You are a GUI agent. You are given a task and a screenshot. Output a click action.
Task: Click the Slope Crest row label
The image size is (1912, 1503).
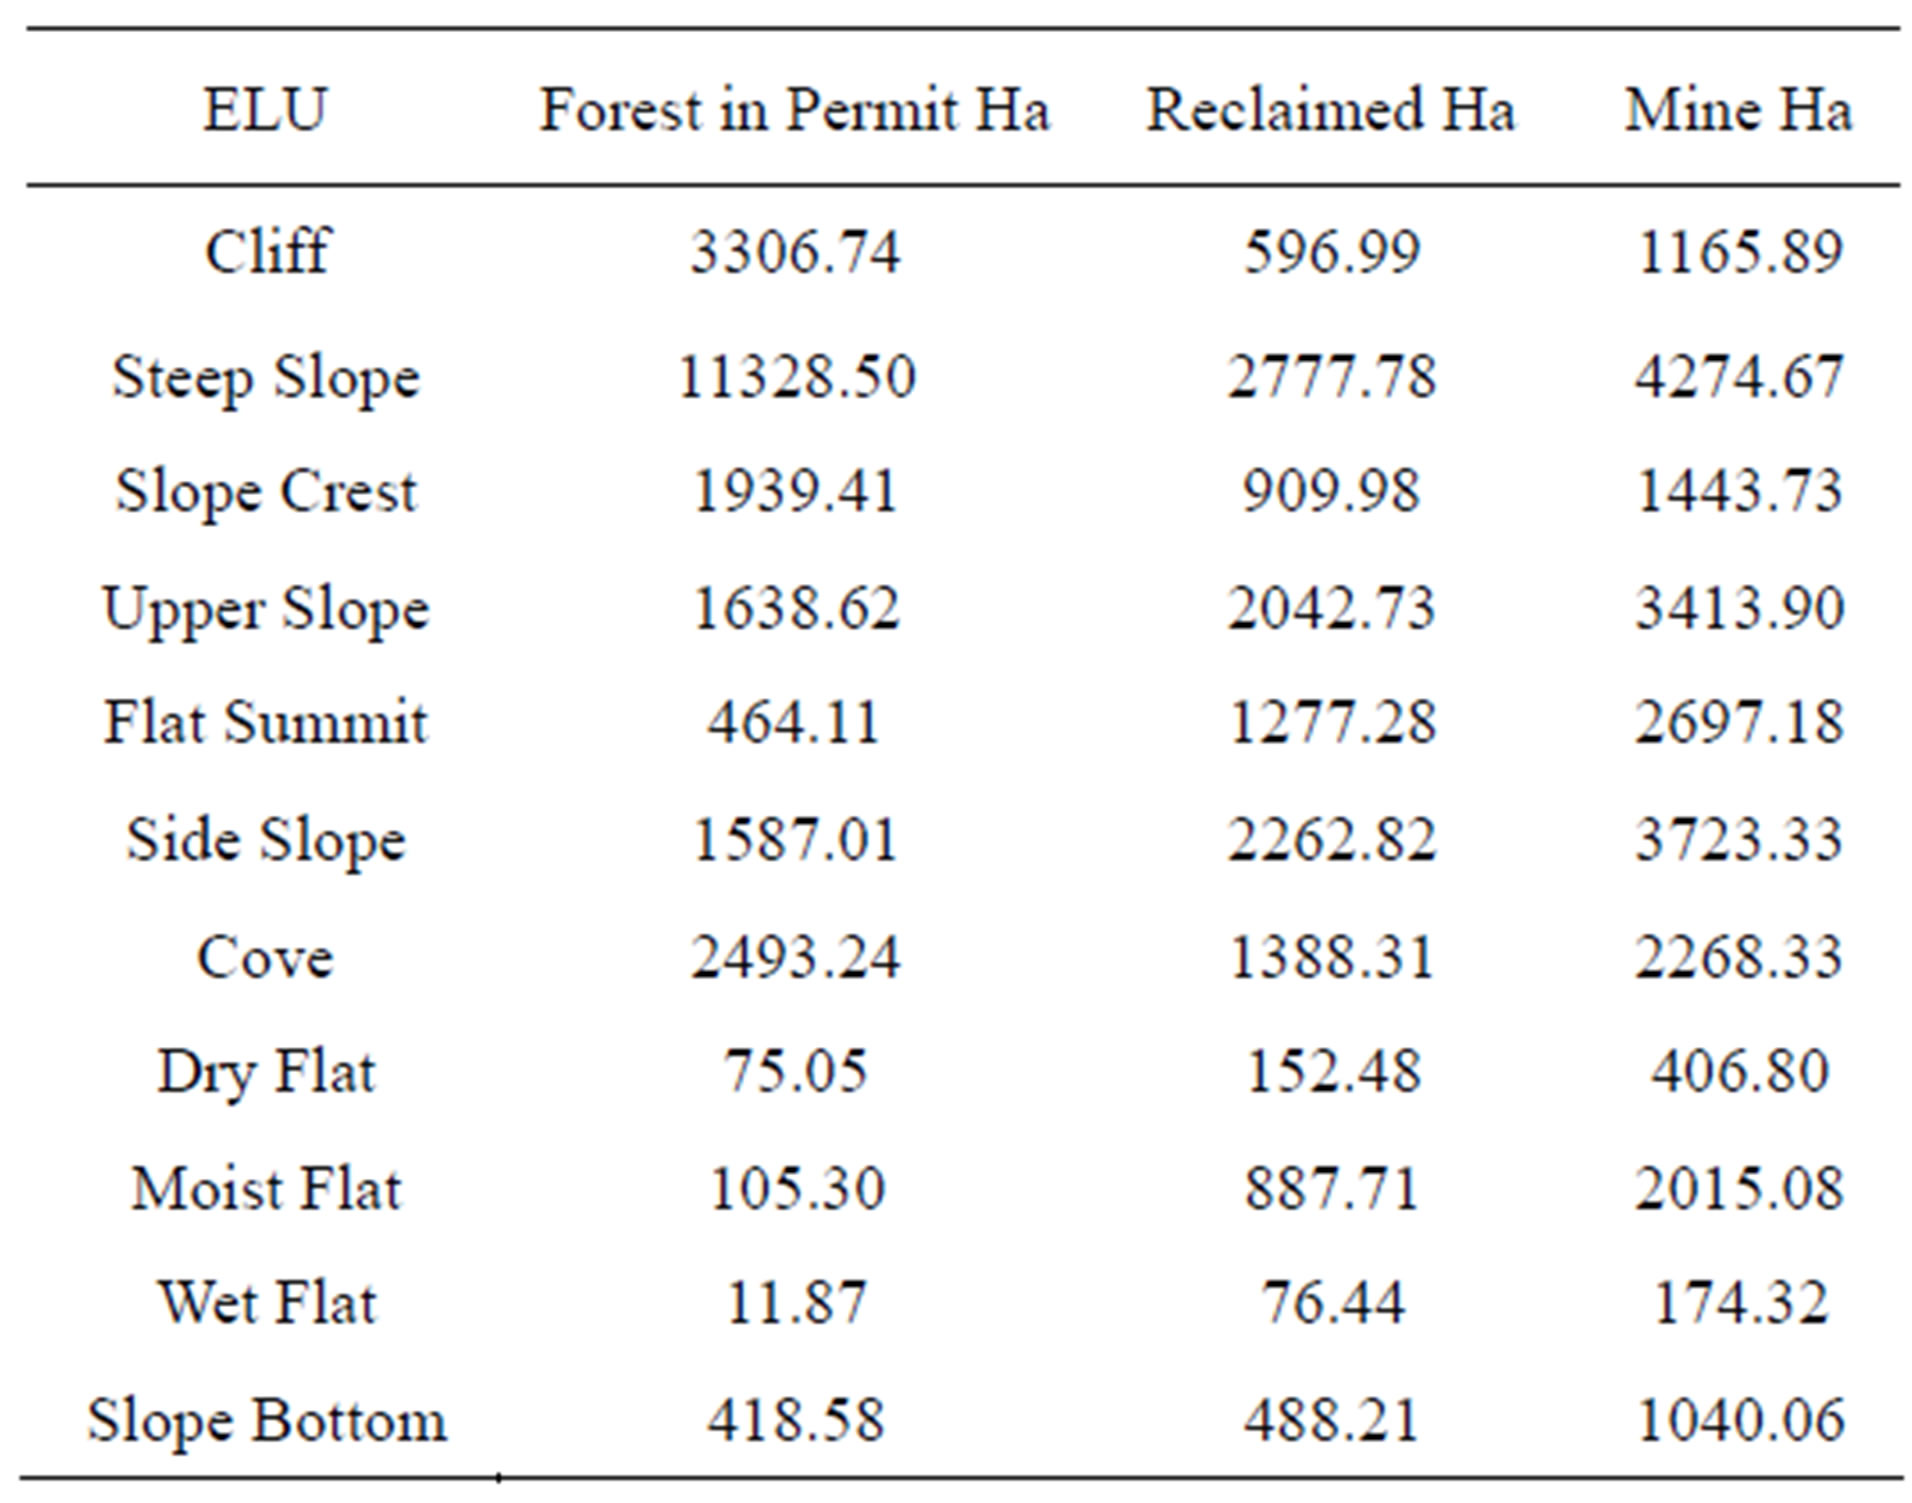pyautogui.click(x=266, y=493)
